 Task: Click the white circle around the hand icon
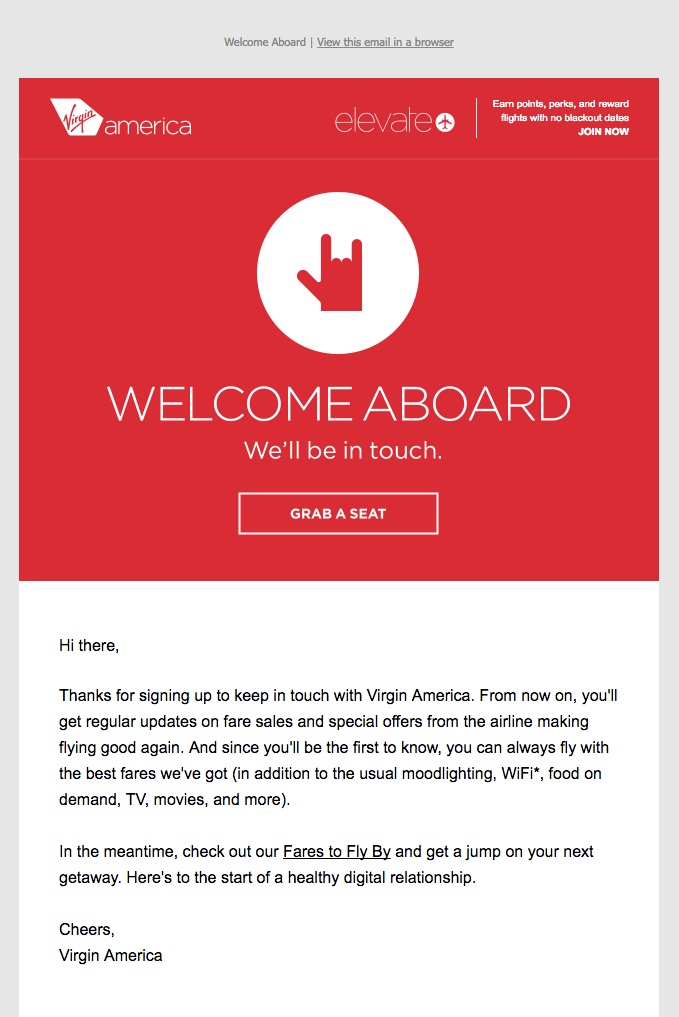[x=338, y=273]
